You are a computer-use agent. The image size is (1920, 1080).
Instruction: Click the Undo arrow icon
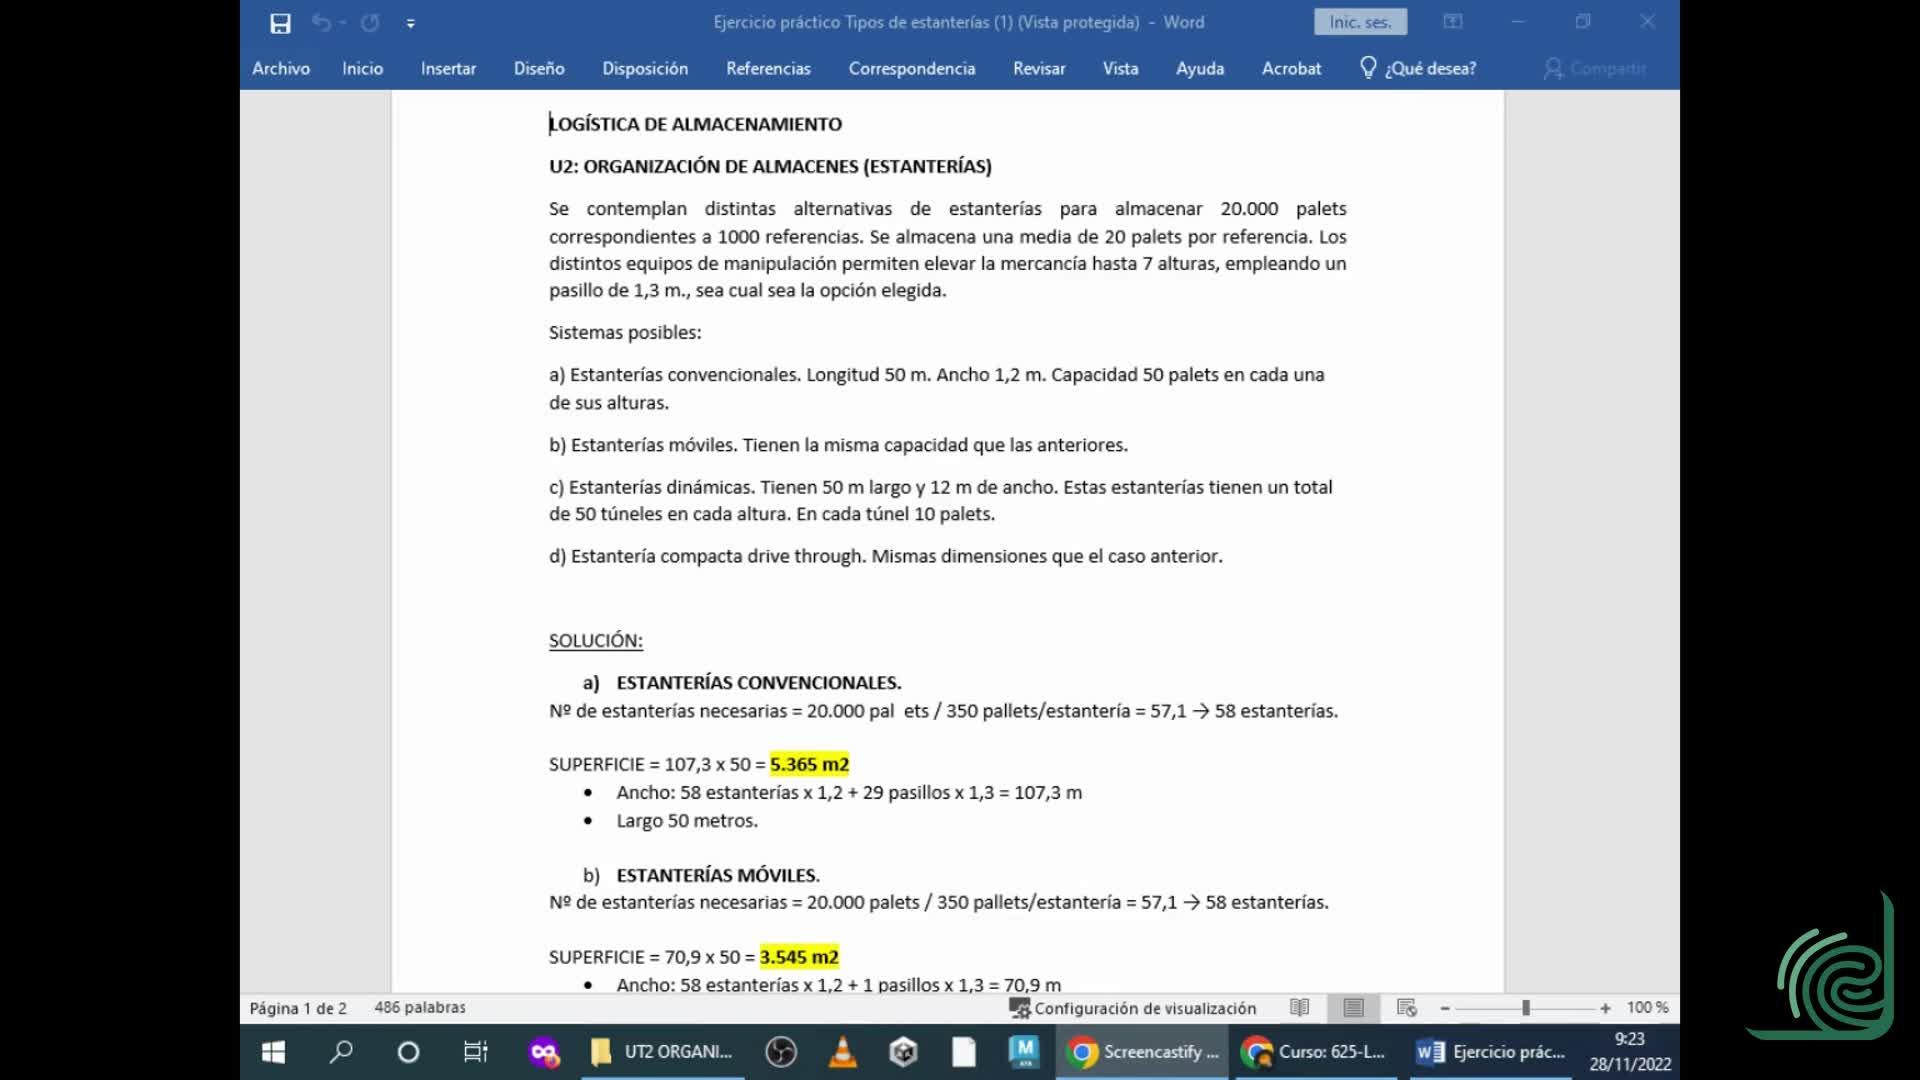[321, 23]
